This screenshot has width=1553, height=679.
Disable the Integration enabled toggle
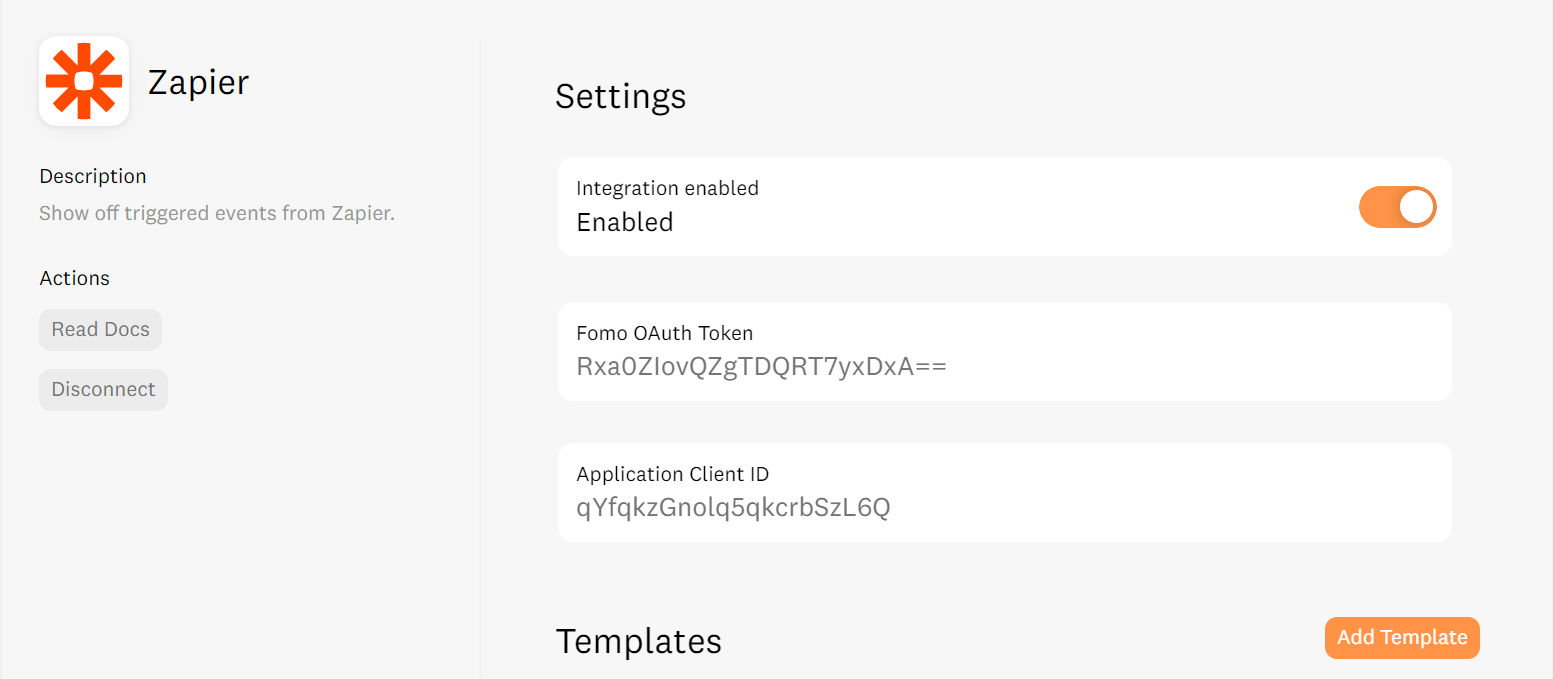pyautogui.click(x=1397, y=207)
